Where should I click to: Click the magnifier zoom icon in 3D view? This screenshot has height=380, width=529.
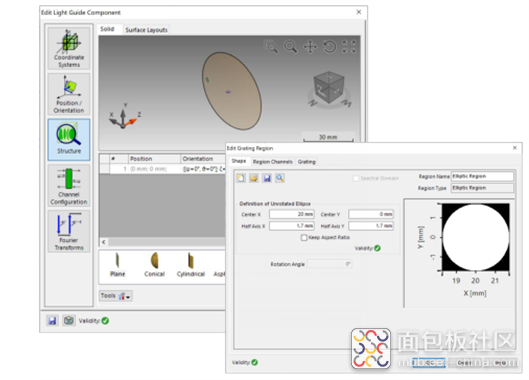(290, 47)
